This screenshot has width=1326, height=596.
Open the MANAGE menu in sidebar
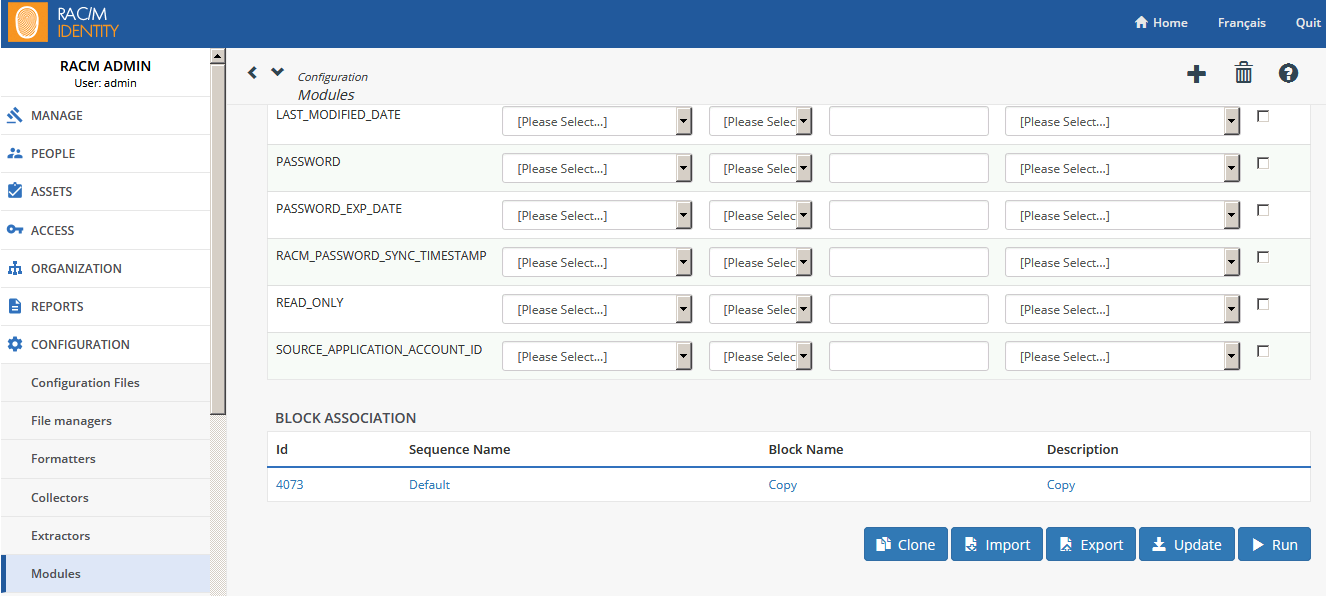click(x=105, y=115)
